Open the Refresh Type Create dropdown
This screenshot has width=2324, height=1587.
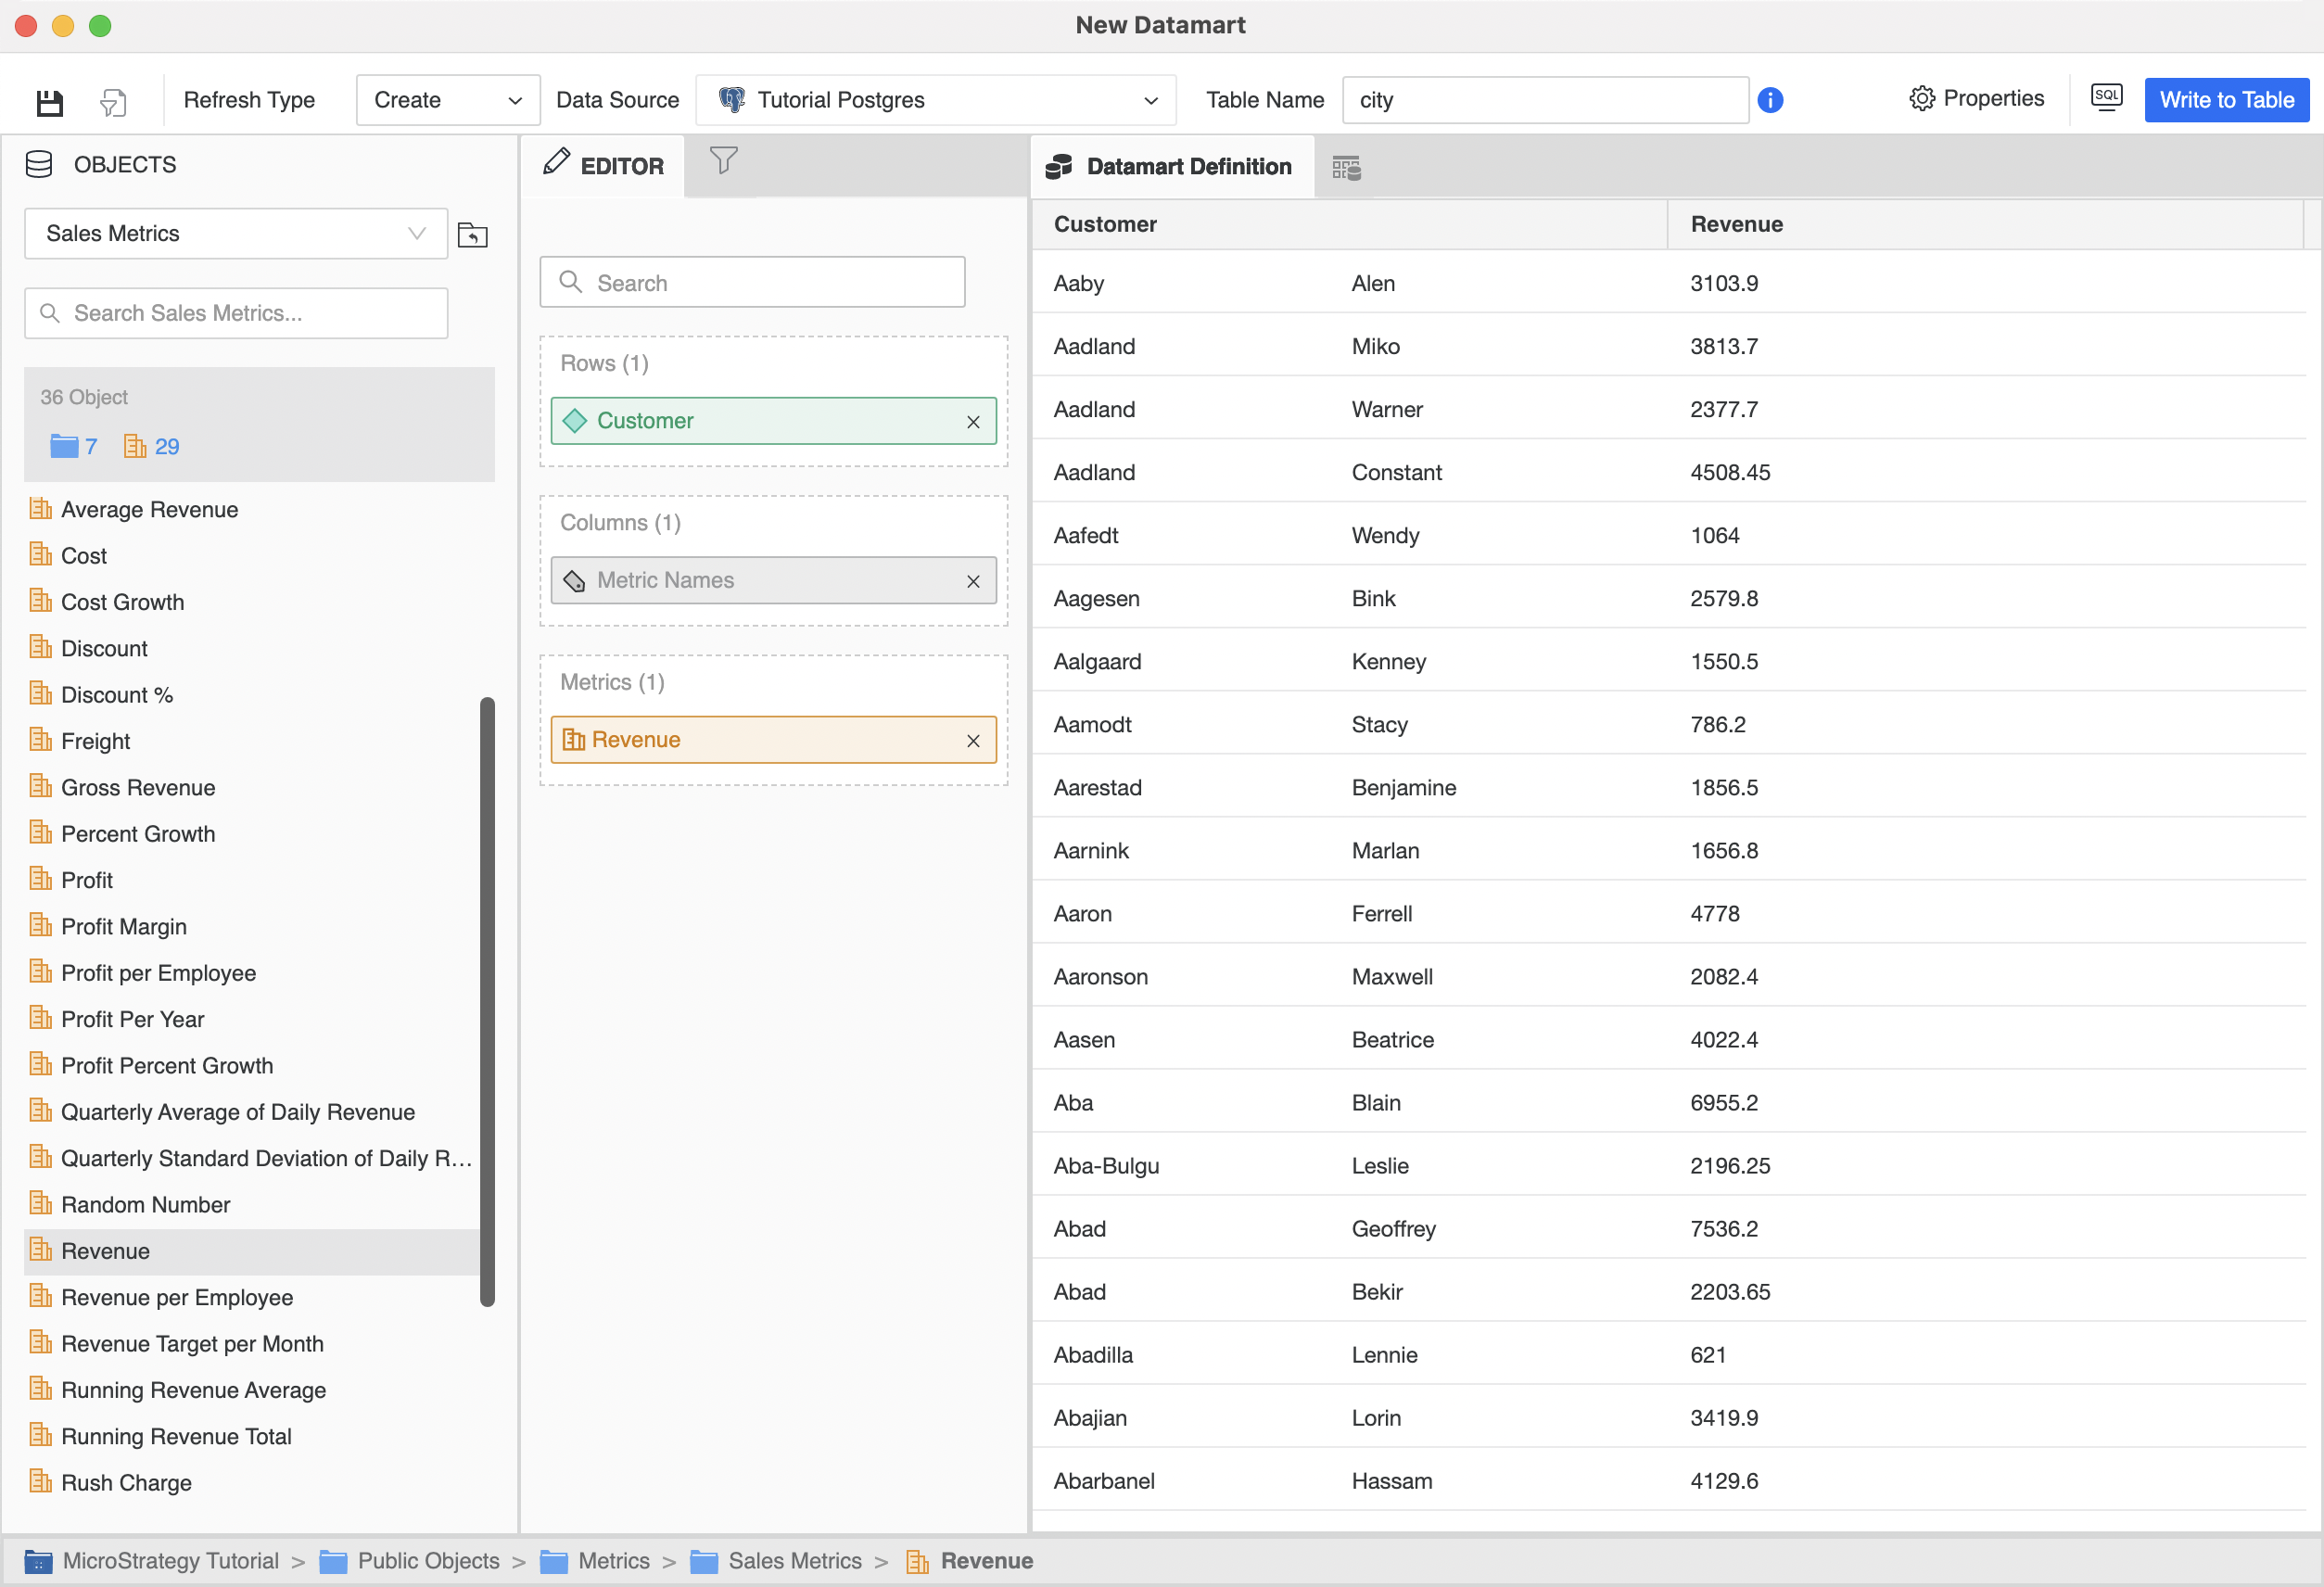[x=447, y=100]
